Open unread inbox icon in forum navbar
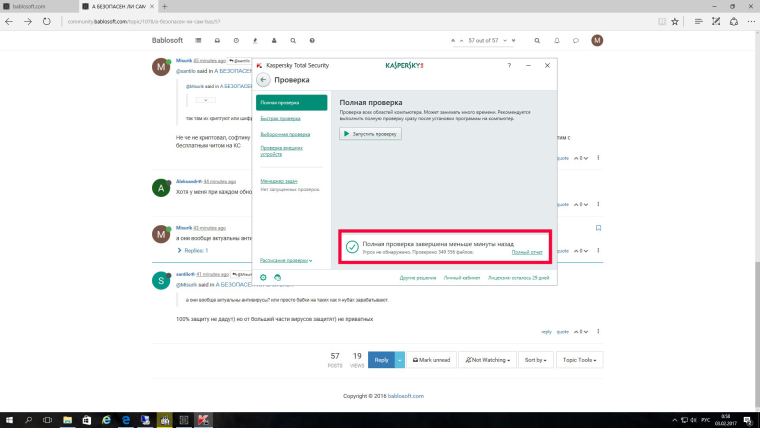 tap(217, 41)
